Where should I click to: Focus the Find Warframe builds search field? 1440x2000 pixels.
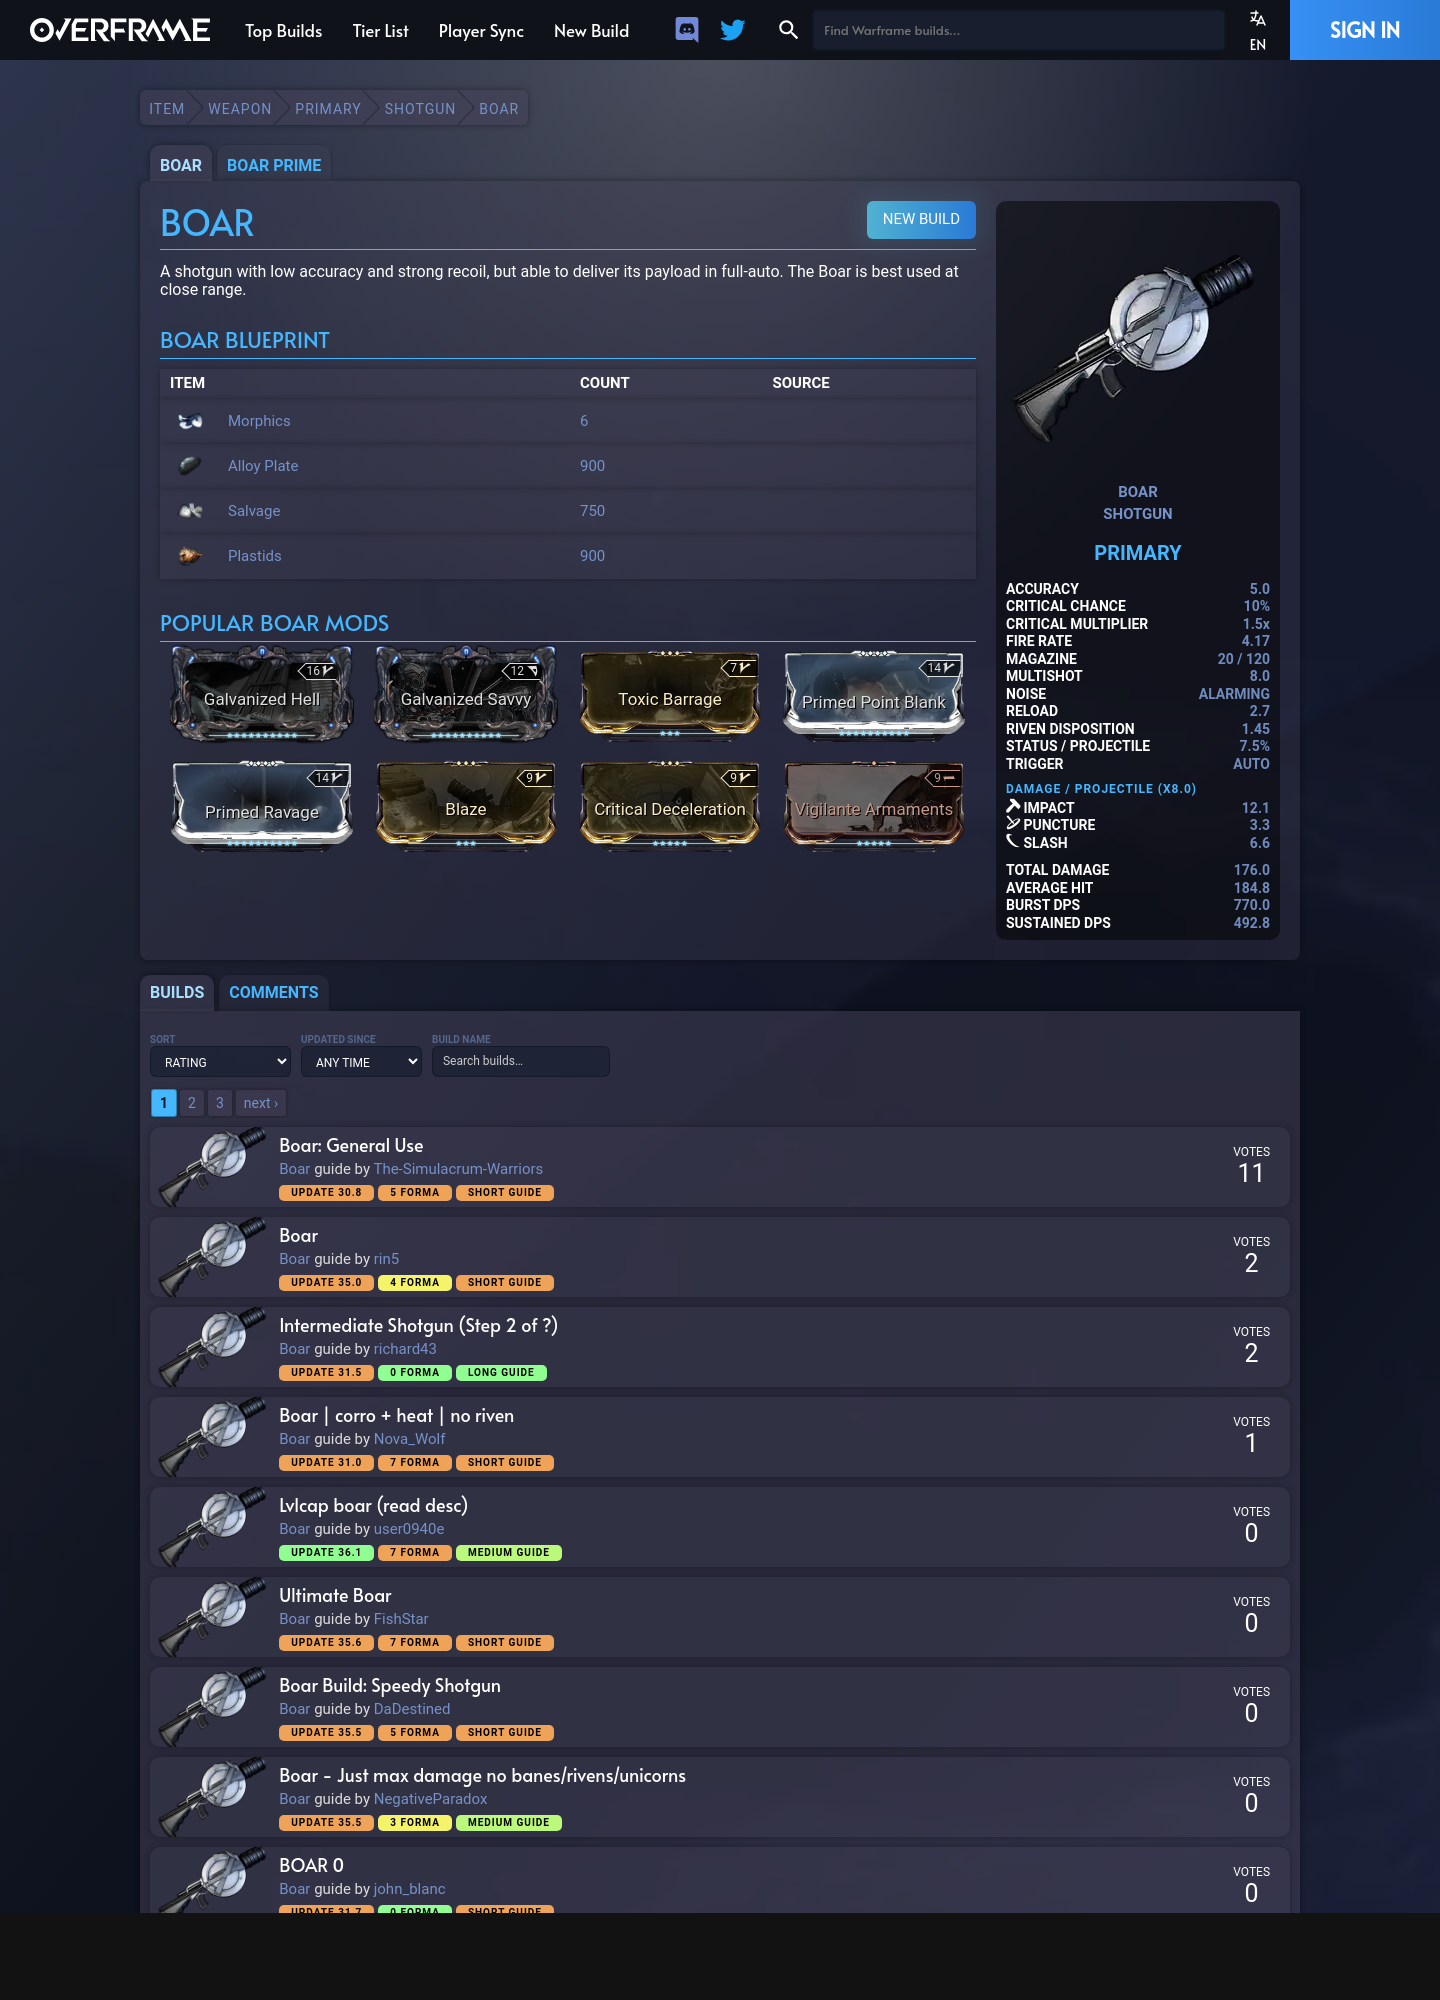[1018, 30]
